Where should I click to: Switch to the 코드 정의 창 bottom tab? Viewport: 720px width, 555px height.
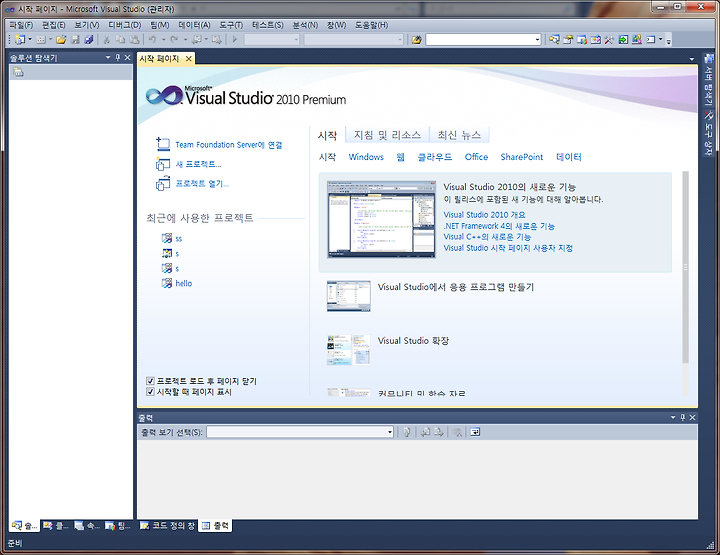(168, 526)
